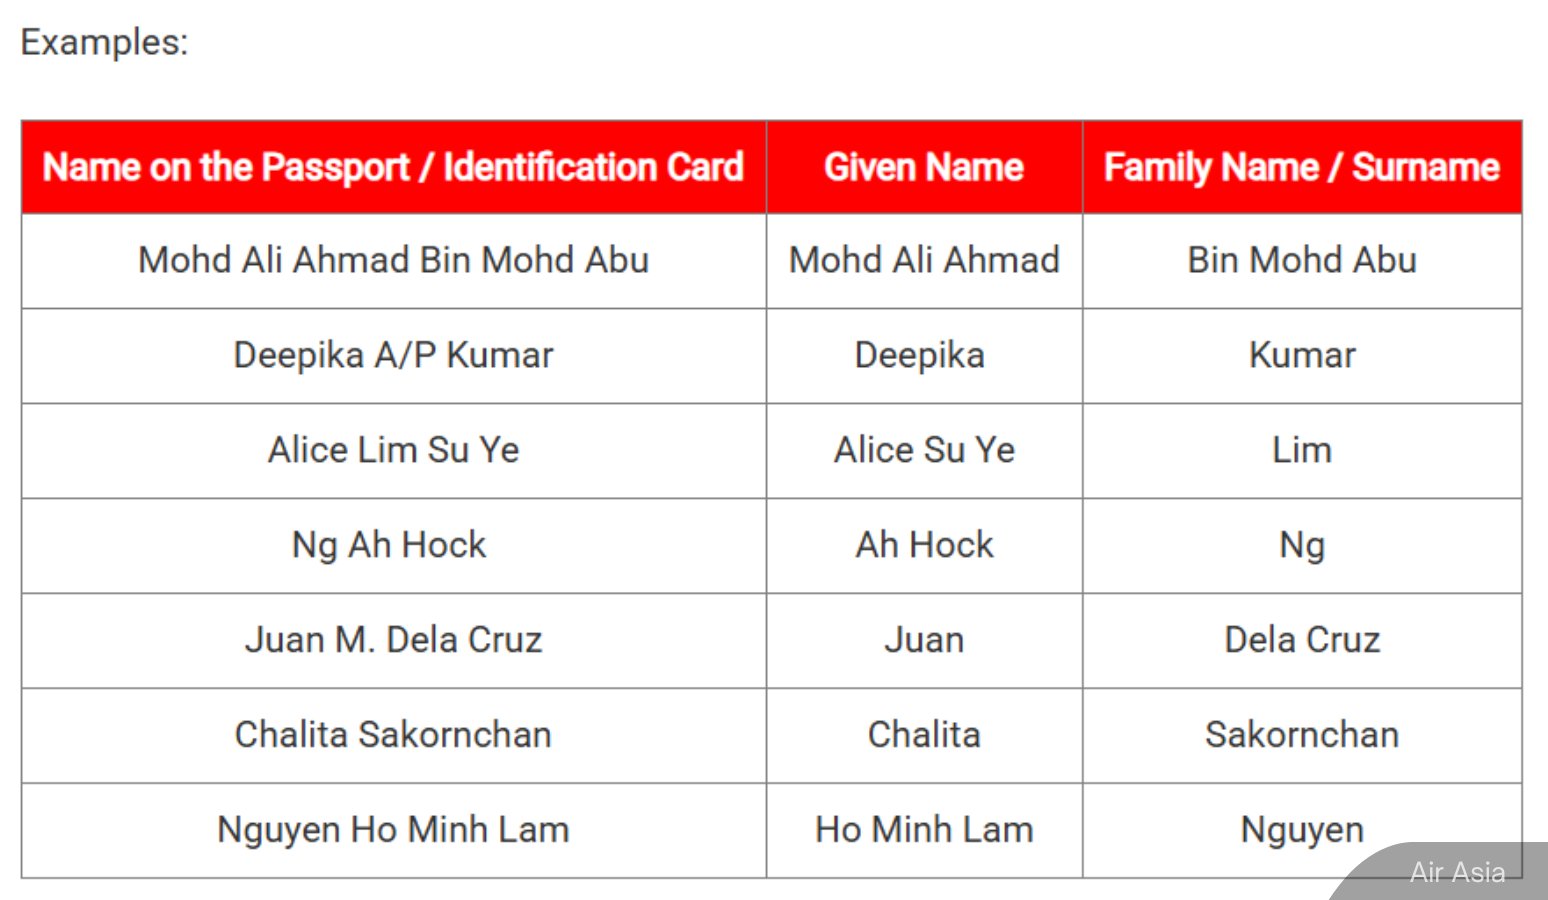
Task: Select the 'Juan M. Dela Cruz' cell
Action: [x=394, y=641]
